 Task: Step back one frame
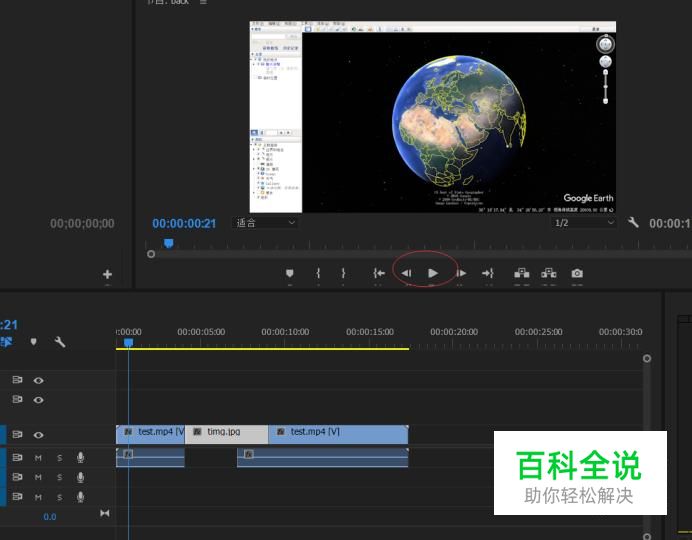click(406, 274)
